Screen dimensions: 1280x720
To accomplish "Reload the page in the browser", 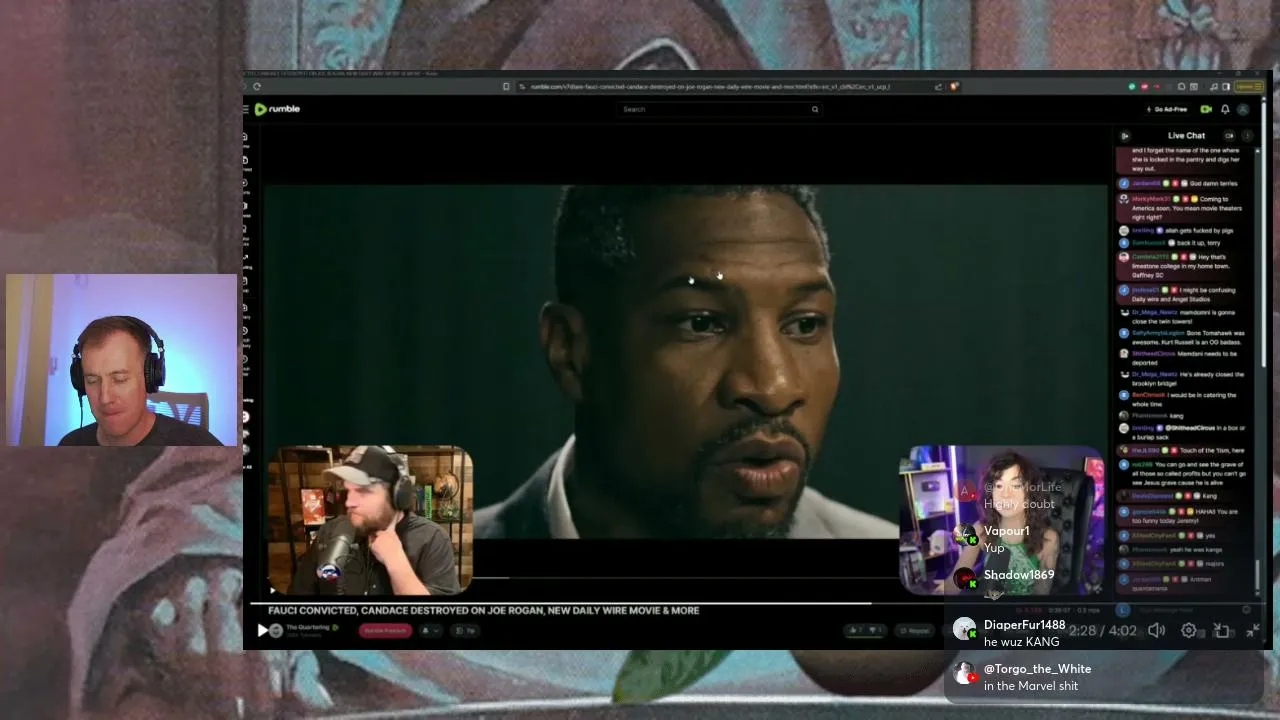I will pos(257,86).
